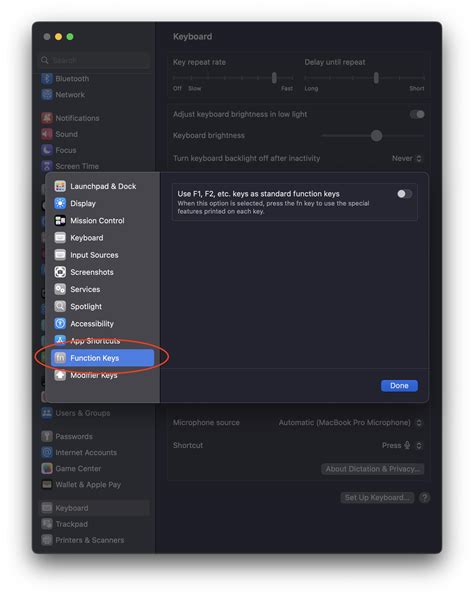474x596 pixels.
Task: Open the backlight inactivity Never dropdown
Action: click(x=407, y=158)
